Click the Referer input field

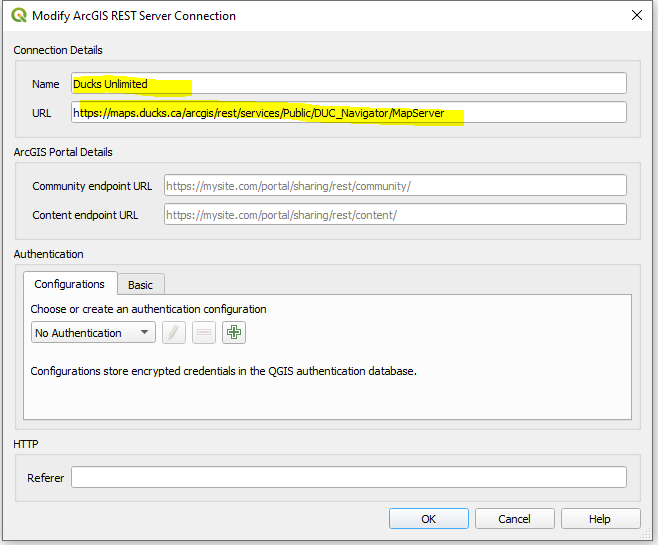[x=349, y=477]
